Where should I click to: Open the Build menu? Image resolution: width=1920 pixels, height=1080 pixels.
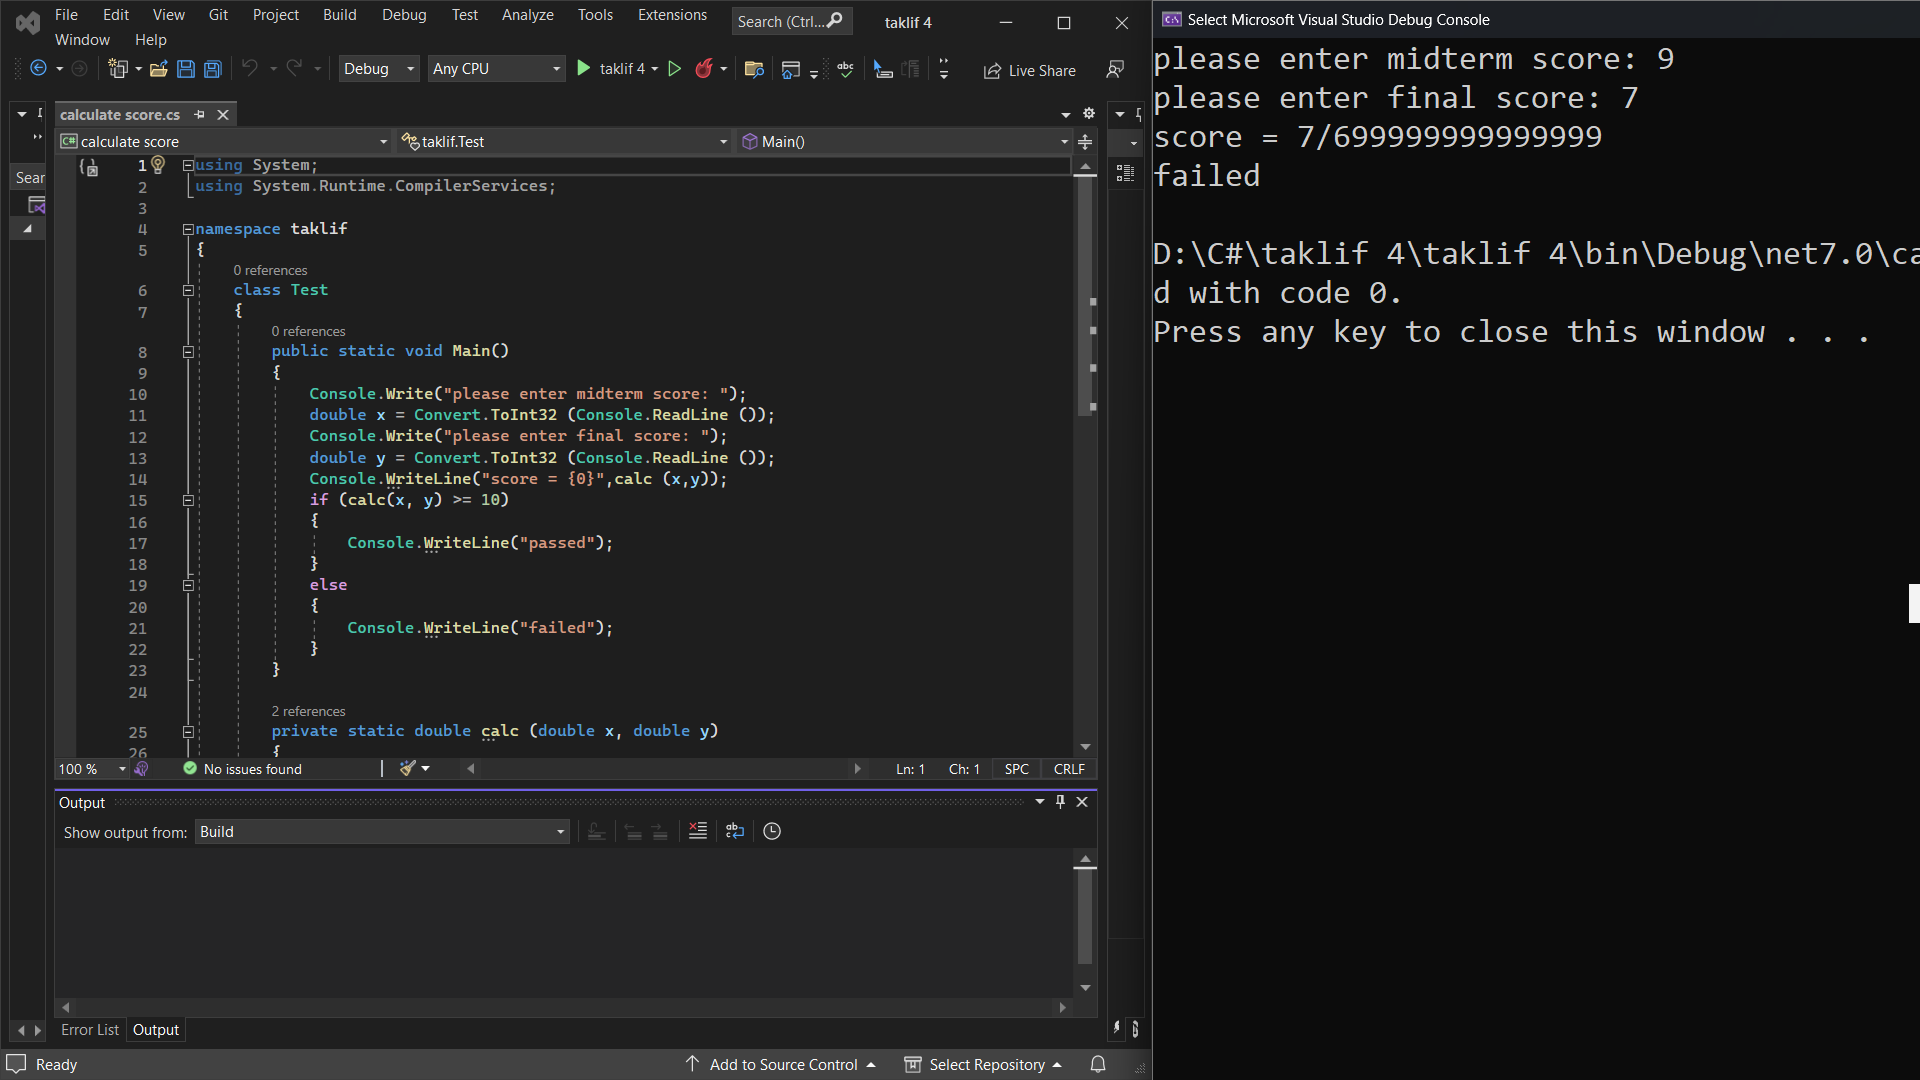(x=339, y=15)
